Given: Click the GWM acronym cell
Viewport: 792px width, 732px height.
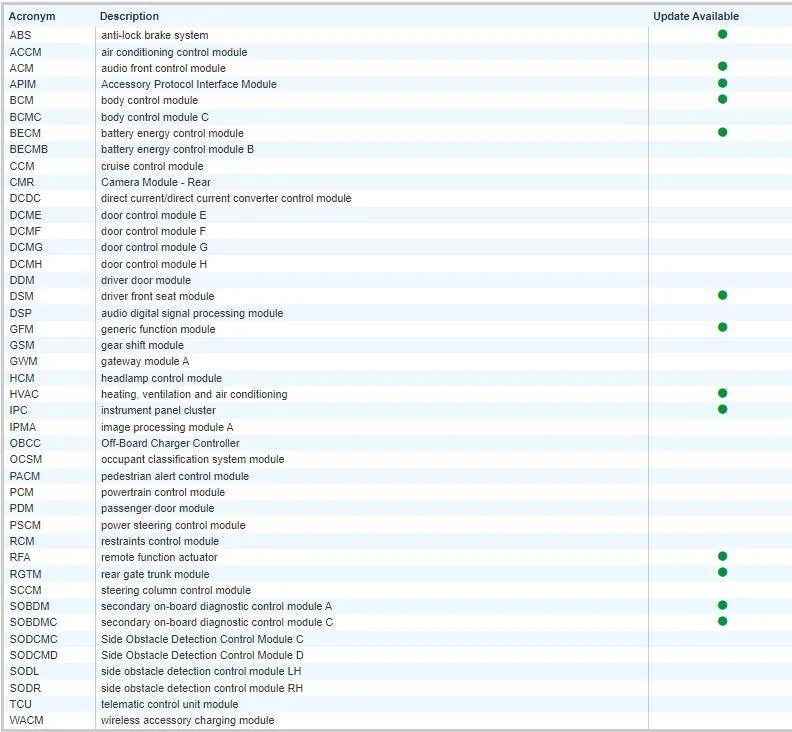Looking at the screenshot, I should tap(23, 362).
